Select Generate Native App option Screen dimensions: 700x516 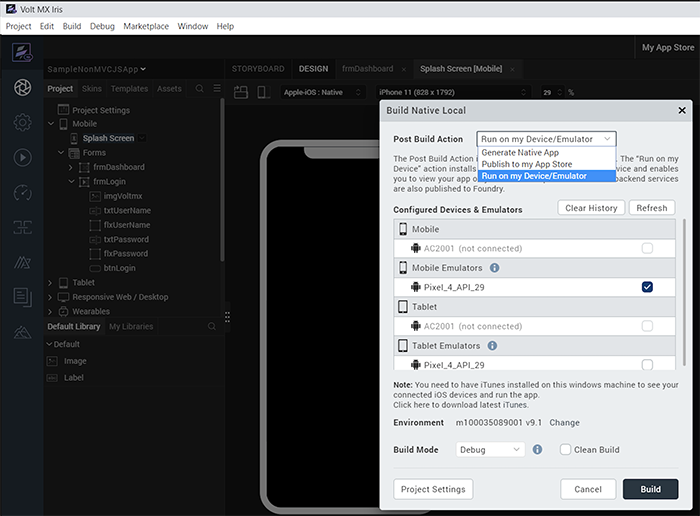tap(519, 153)
